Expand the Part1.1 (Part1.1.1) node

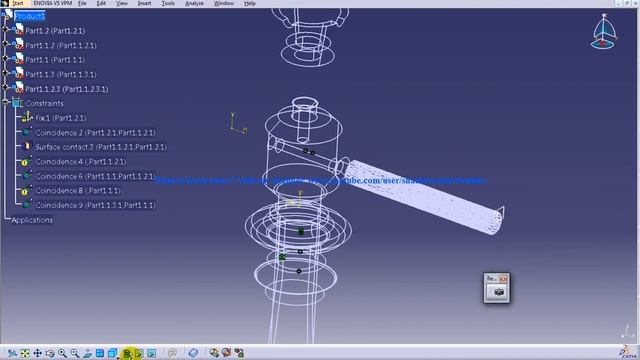click(x=5, y=58)
